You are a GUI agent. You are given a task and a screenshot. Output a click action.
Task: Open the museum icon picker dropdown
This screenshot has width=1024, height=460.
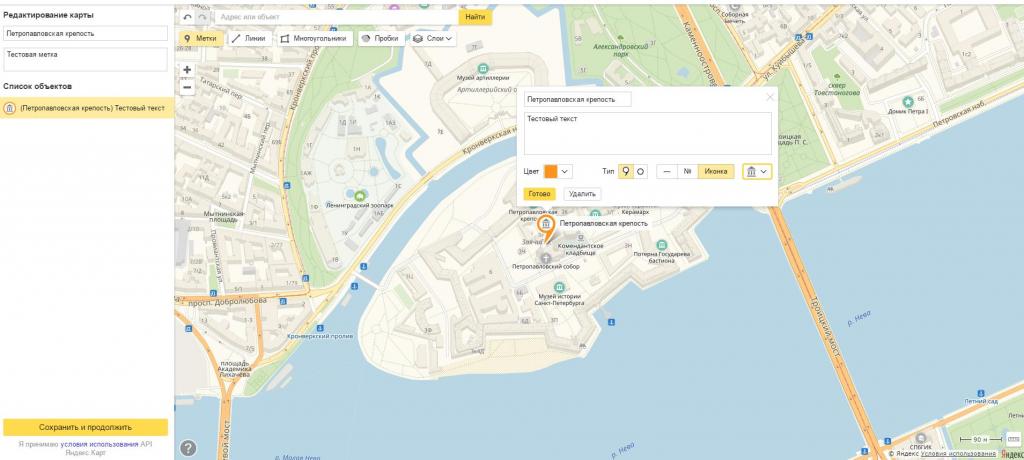(757, 171)
